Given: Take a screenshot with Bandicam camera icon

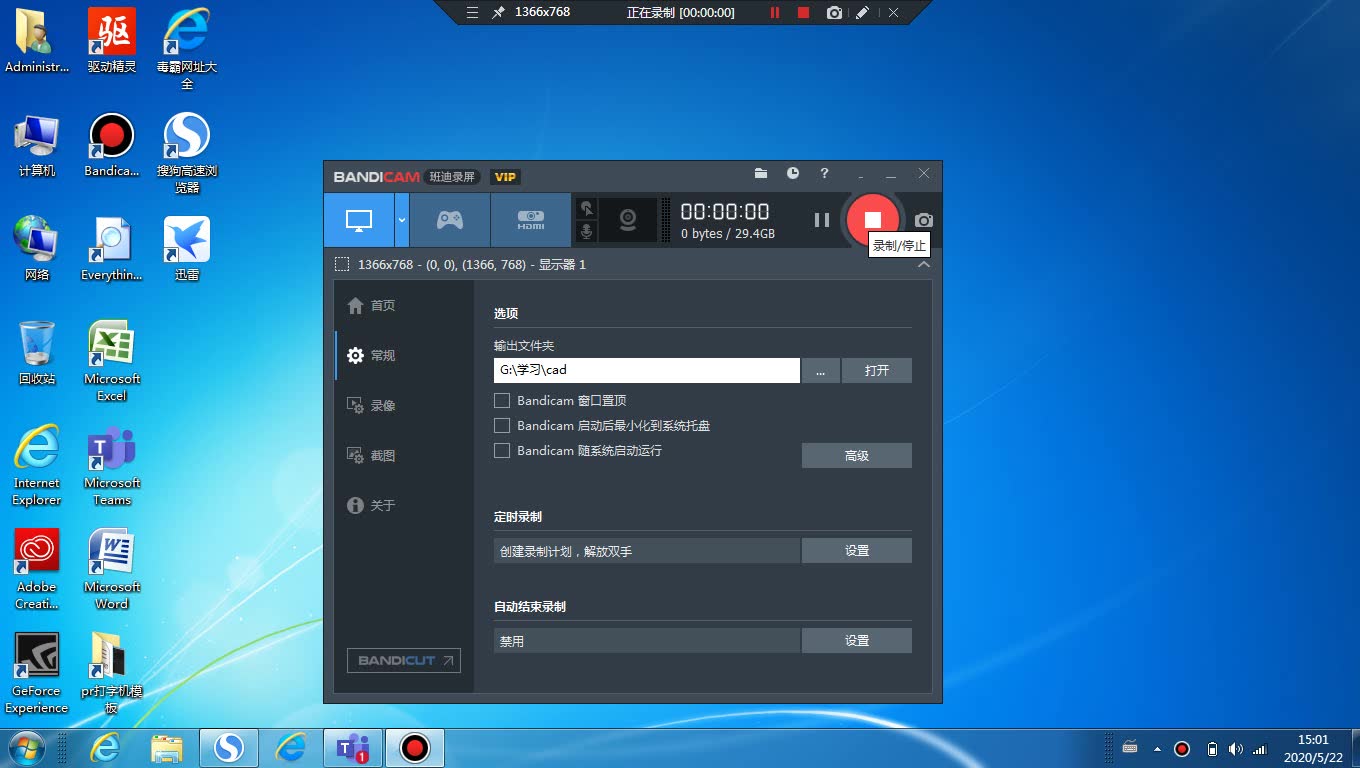Looking at the screenshot, I should (x=924, y=220).
